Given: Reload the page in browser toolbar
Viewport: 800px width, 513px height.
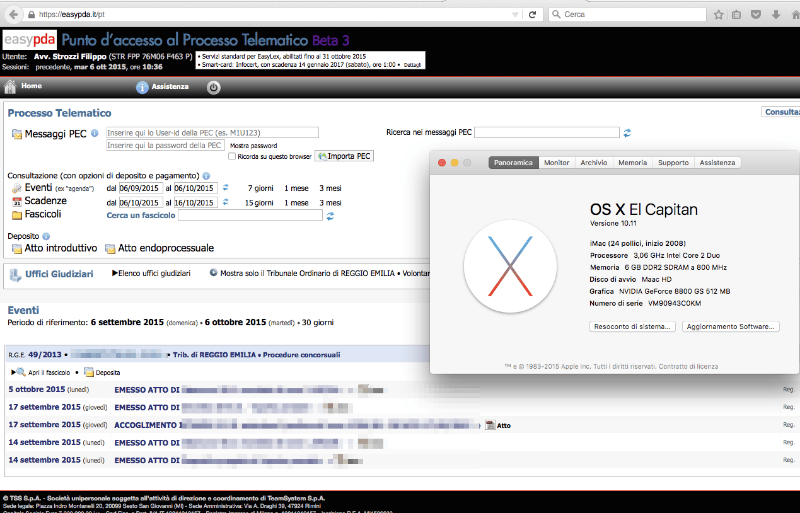Looking at the screenshot, I should coord(532,14).
